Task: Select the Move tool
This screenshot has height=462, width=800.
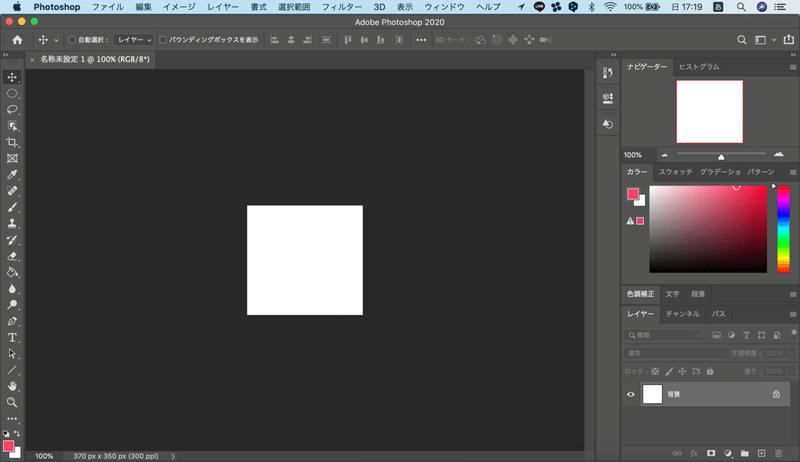Action: [12, 77]
